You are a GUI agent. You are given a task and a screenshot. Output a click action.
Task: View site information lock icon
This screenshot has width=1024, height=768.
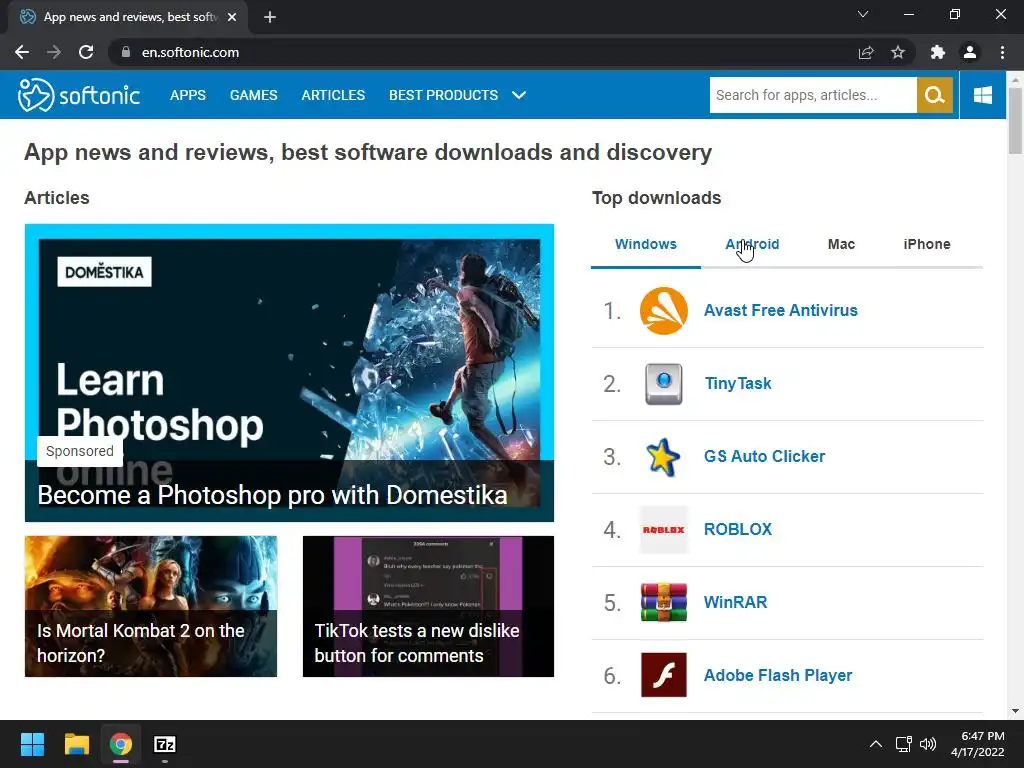pyautogui.click(x=126, y=52)
